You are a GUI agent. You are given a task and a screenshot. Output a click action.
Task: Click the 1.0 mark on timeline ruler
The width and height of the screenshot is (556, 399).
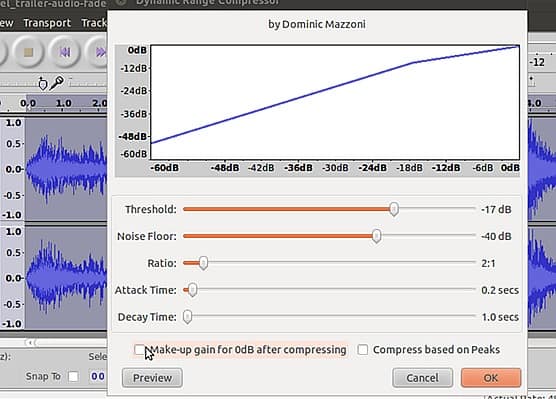(x=63, y=103)
